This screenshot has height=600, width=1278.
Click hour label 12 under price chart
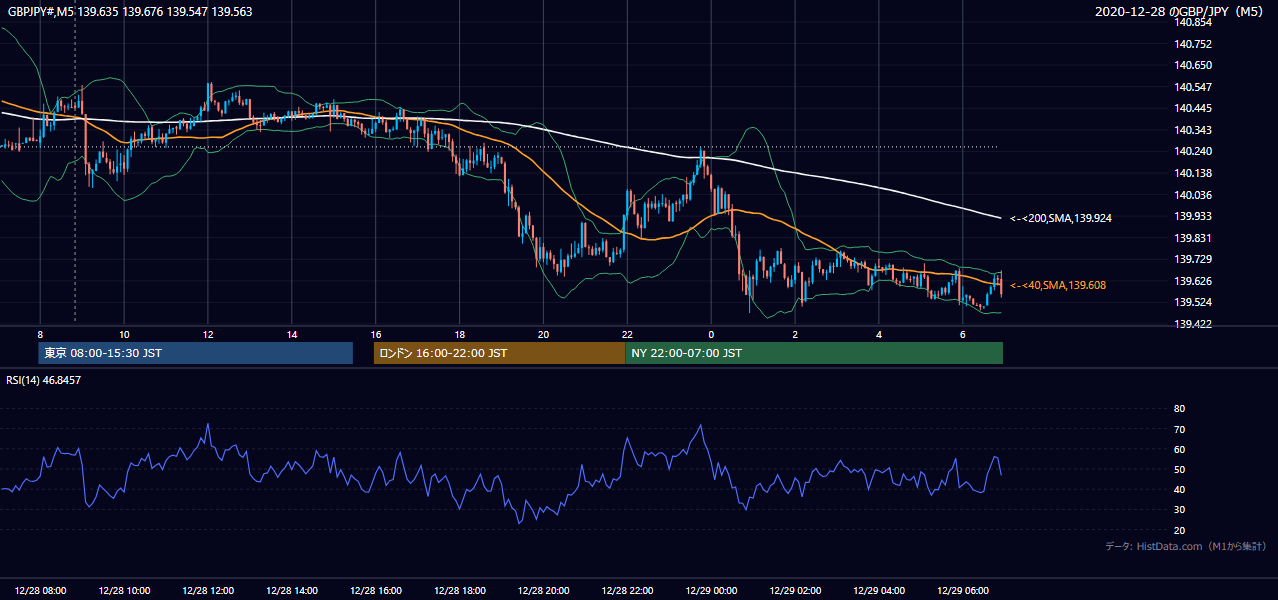(x=208, y=334)
